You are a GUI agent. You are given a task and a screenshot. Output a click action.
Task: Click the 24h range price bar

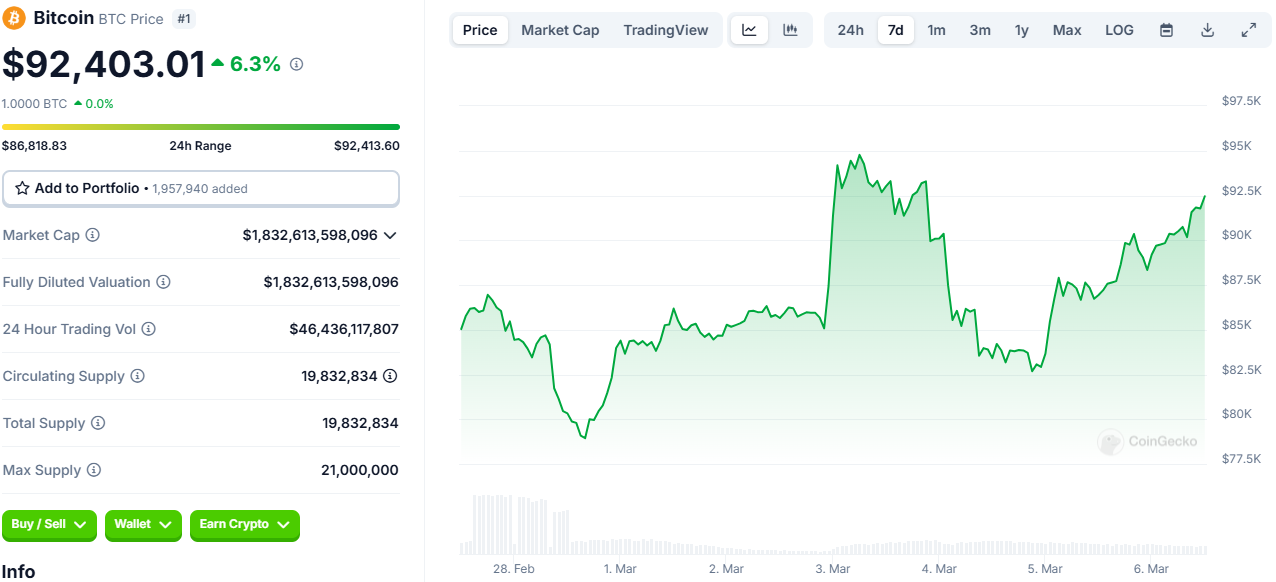pyautogui.click(x=200, y=127)
